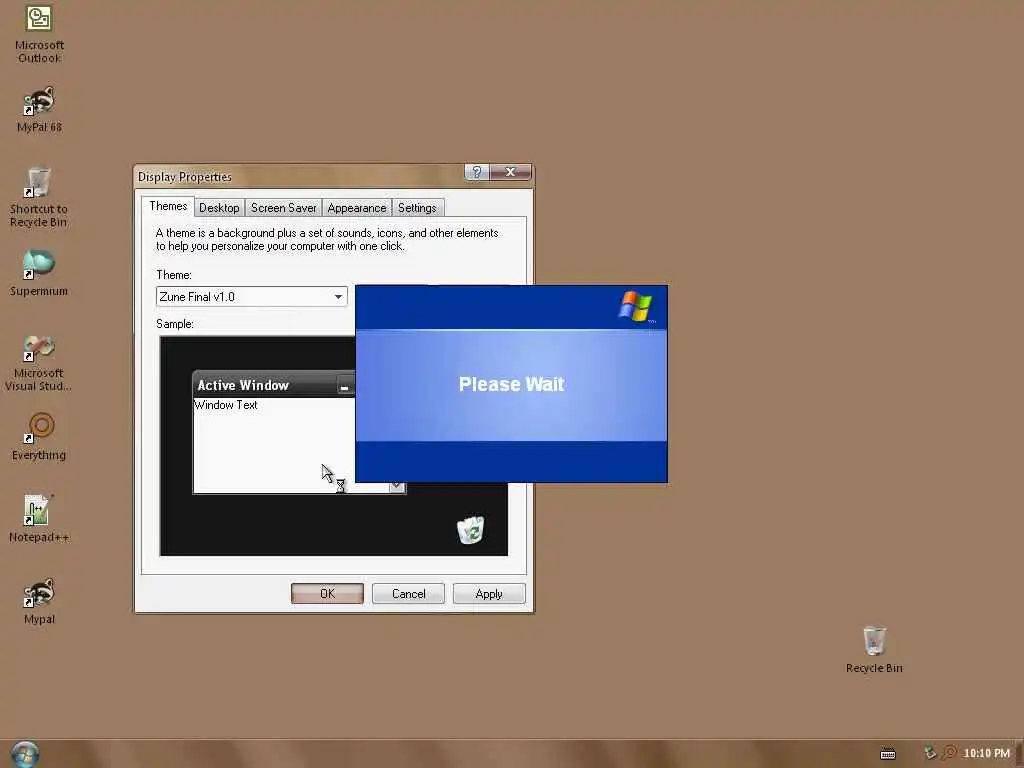
Task: Click the Apply button
Action: pyautogui.click(x=488, y=594)
